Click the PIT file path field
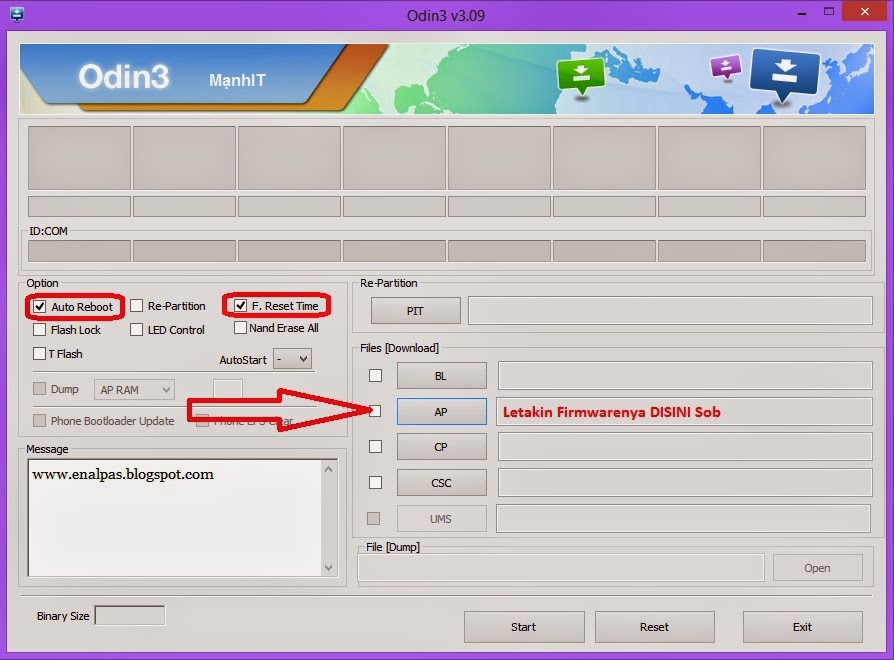894x660 pixels. point(670,311)
